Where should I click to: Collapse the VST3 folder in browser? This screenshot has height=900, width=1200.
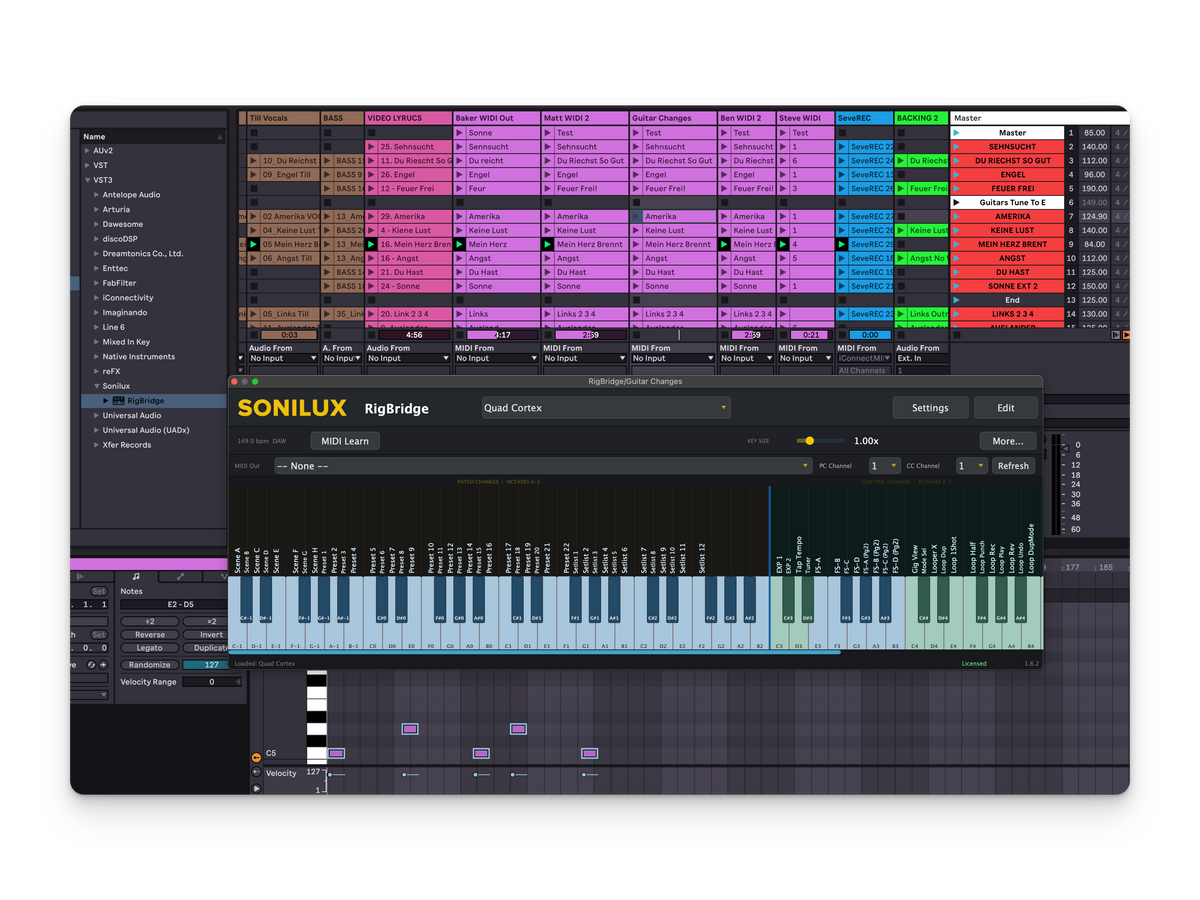coord(87,180)
